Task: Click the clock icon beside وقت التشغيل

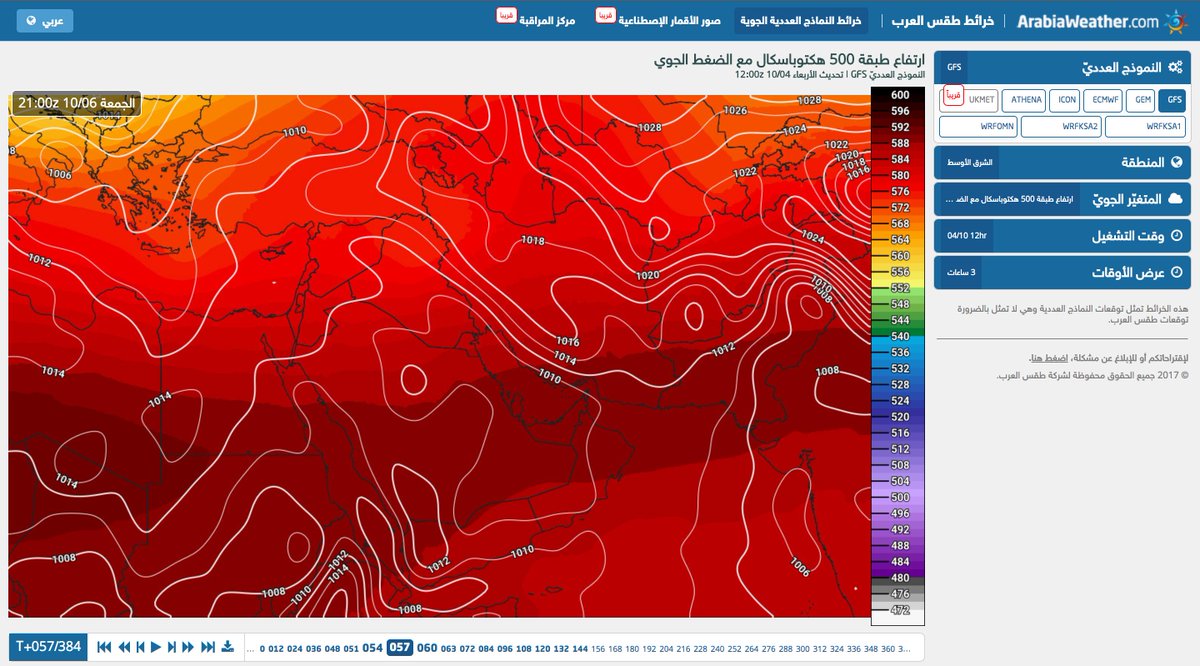Action: (x=1176, y=236)
